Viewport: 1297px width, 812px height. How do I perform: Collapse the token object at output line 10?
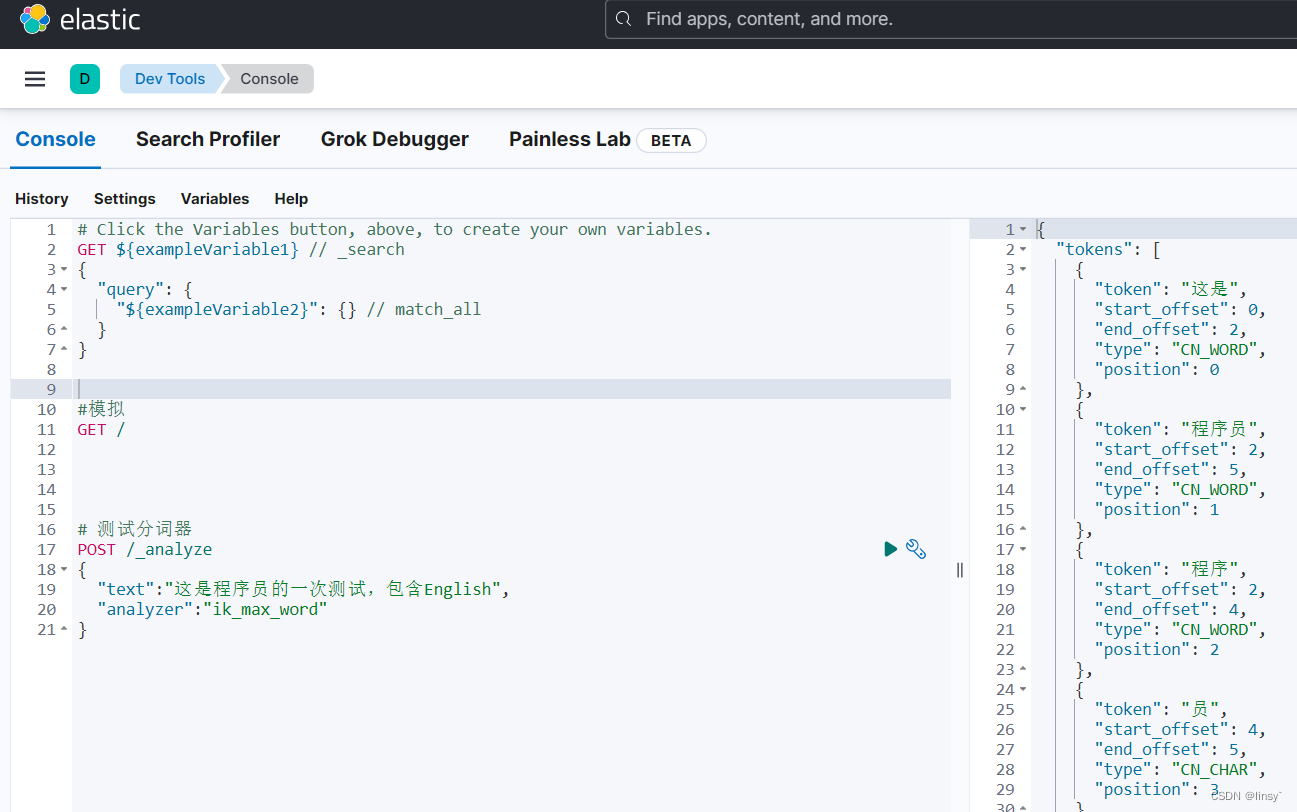point(1023,410)
